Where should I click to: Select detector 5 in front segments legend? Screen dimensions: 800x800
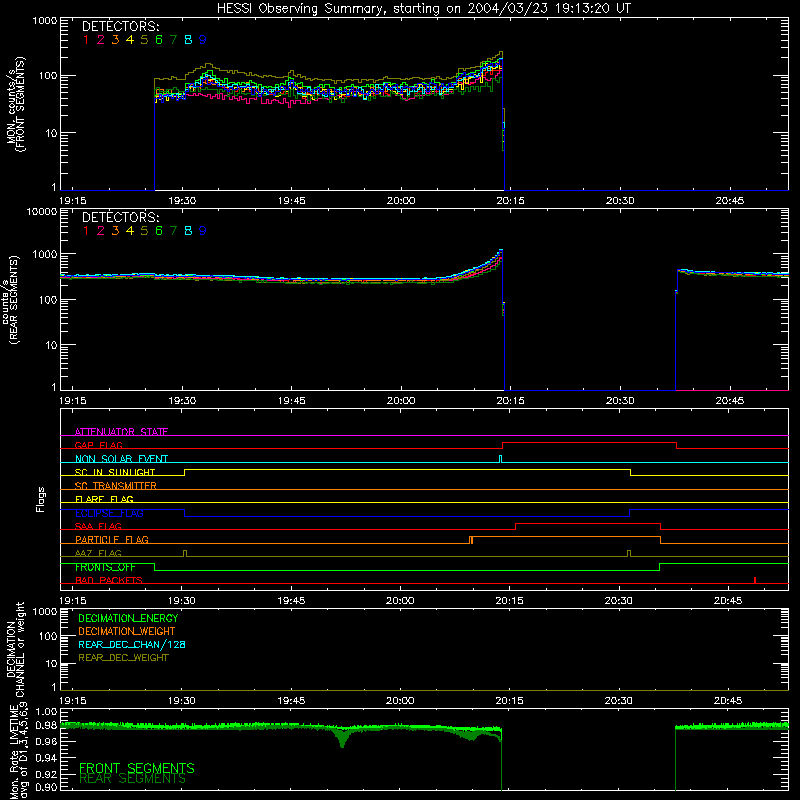point(144,40)
